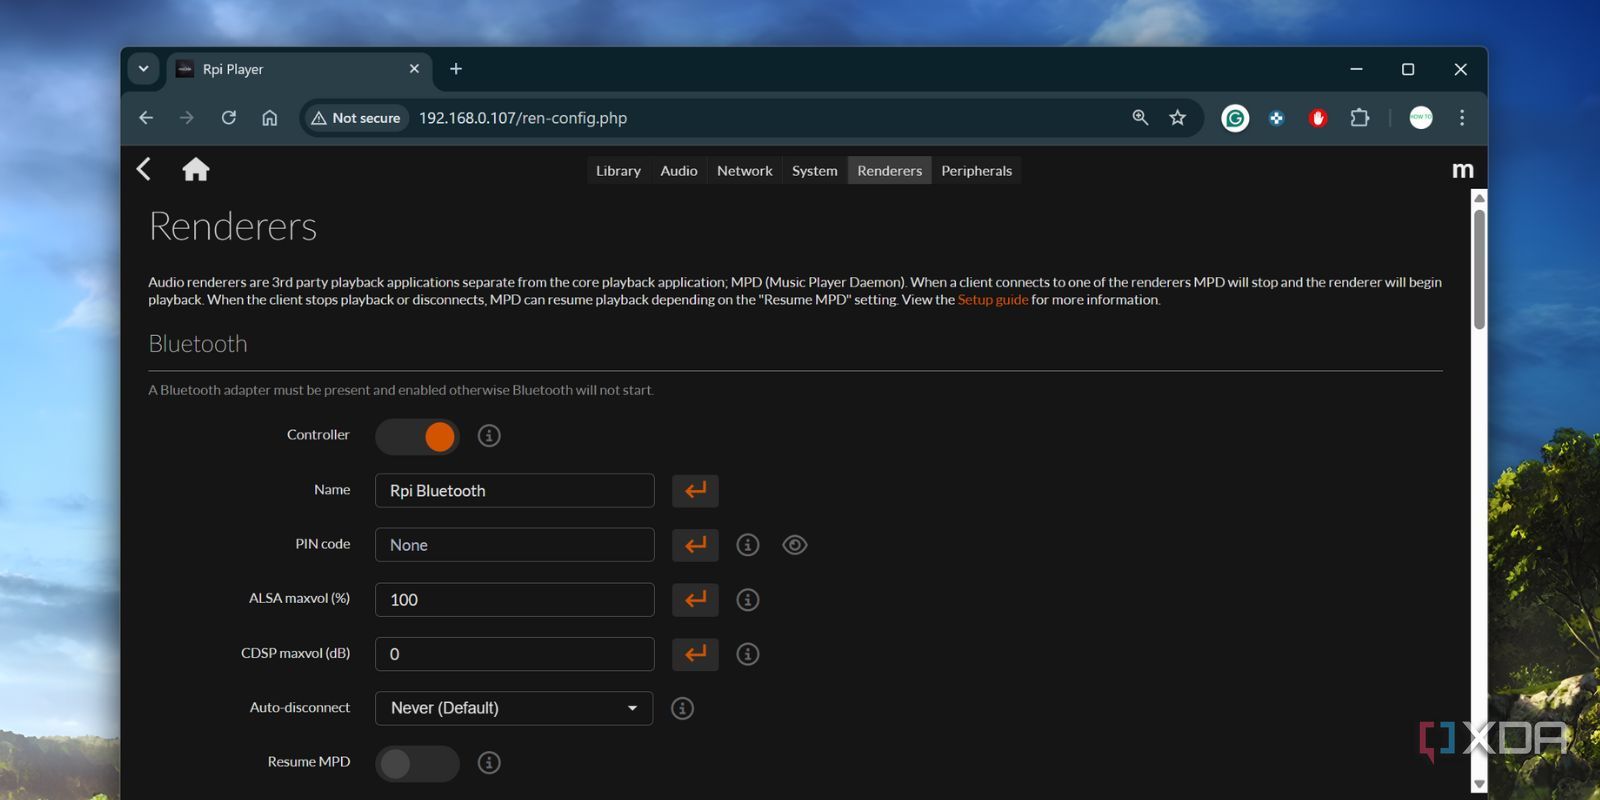Open the Grammarly extension
Screen dimensions: 1600x800
click(x=1235, y=118)
